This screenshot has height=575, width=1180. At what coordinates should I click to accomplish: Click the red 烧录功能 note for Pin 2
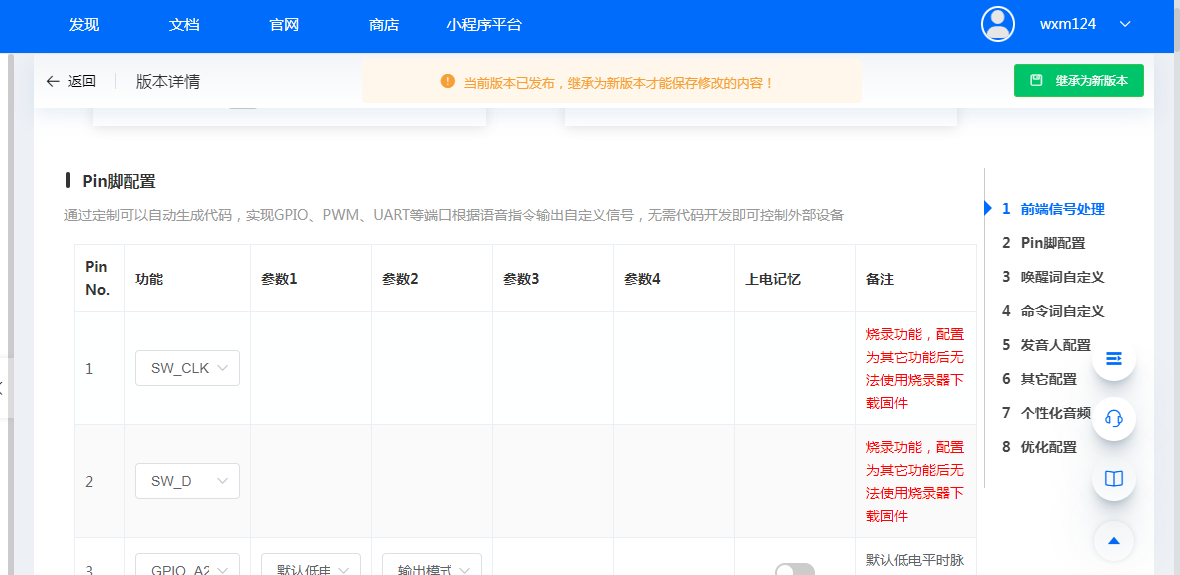coord(915,482)
